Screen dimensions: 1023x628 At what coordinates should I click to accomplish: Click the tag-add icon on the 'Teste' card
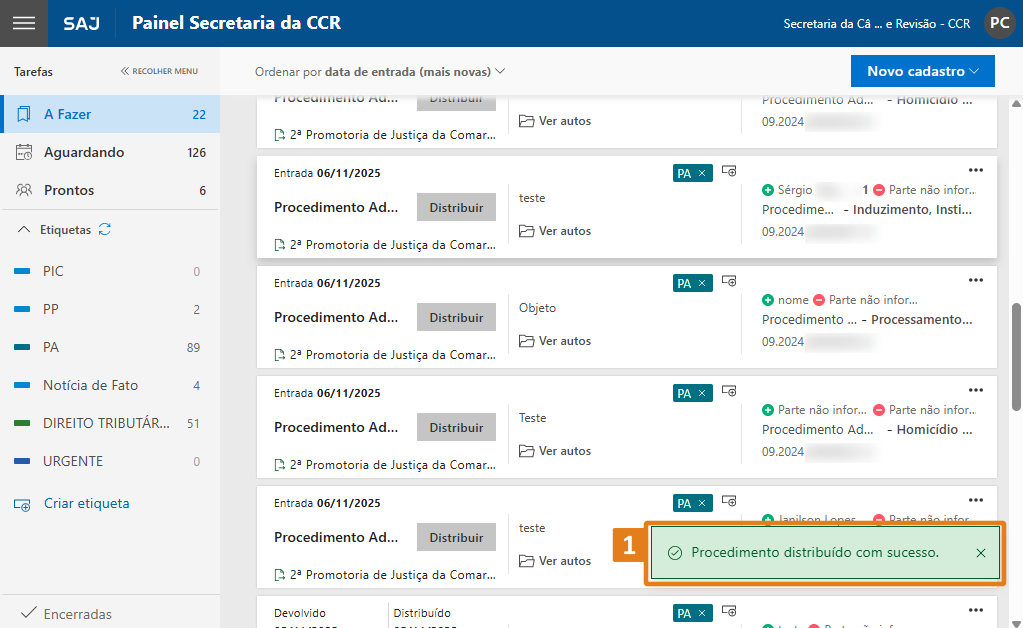click(730, 392)
